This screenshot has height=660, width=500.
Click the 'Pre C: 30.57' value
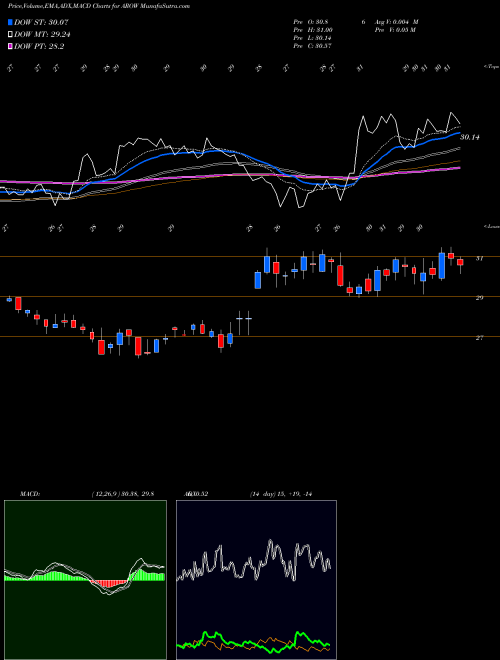(x=313, y=46)
